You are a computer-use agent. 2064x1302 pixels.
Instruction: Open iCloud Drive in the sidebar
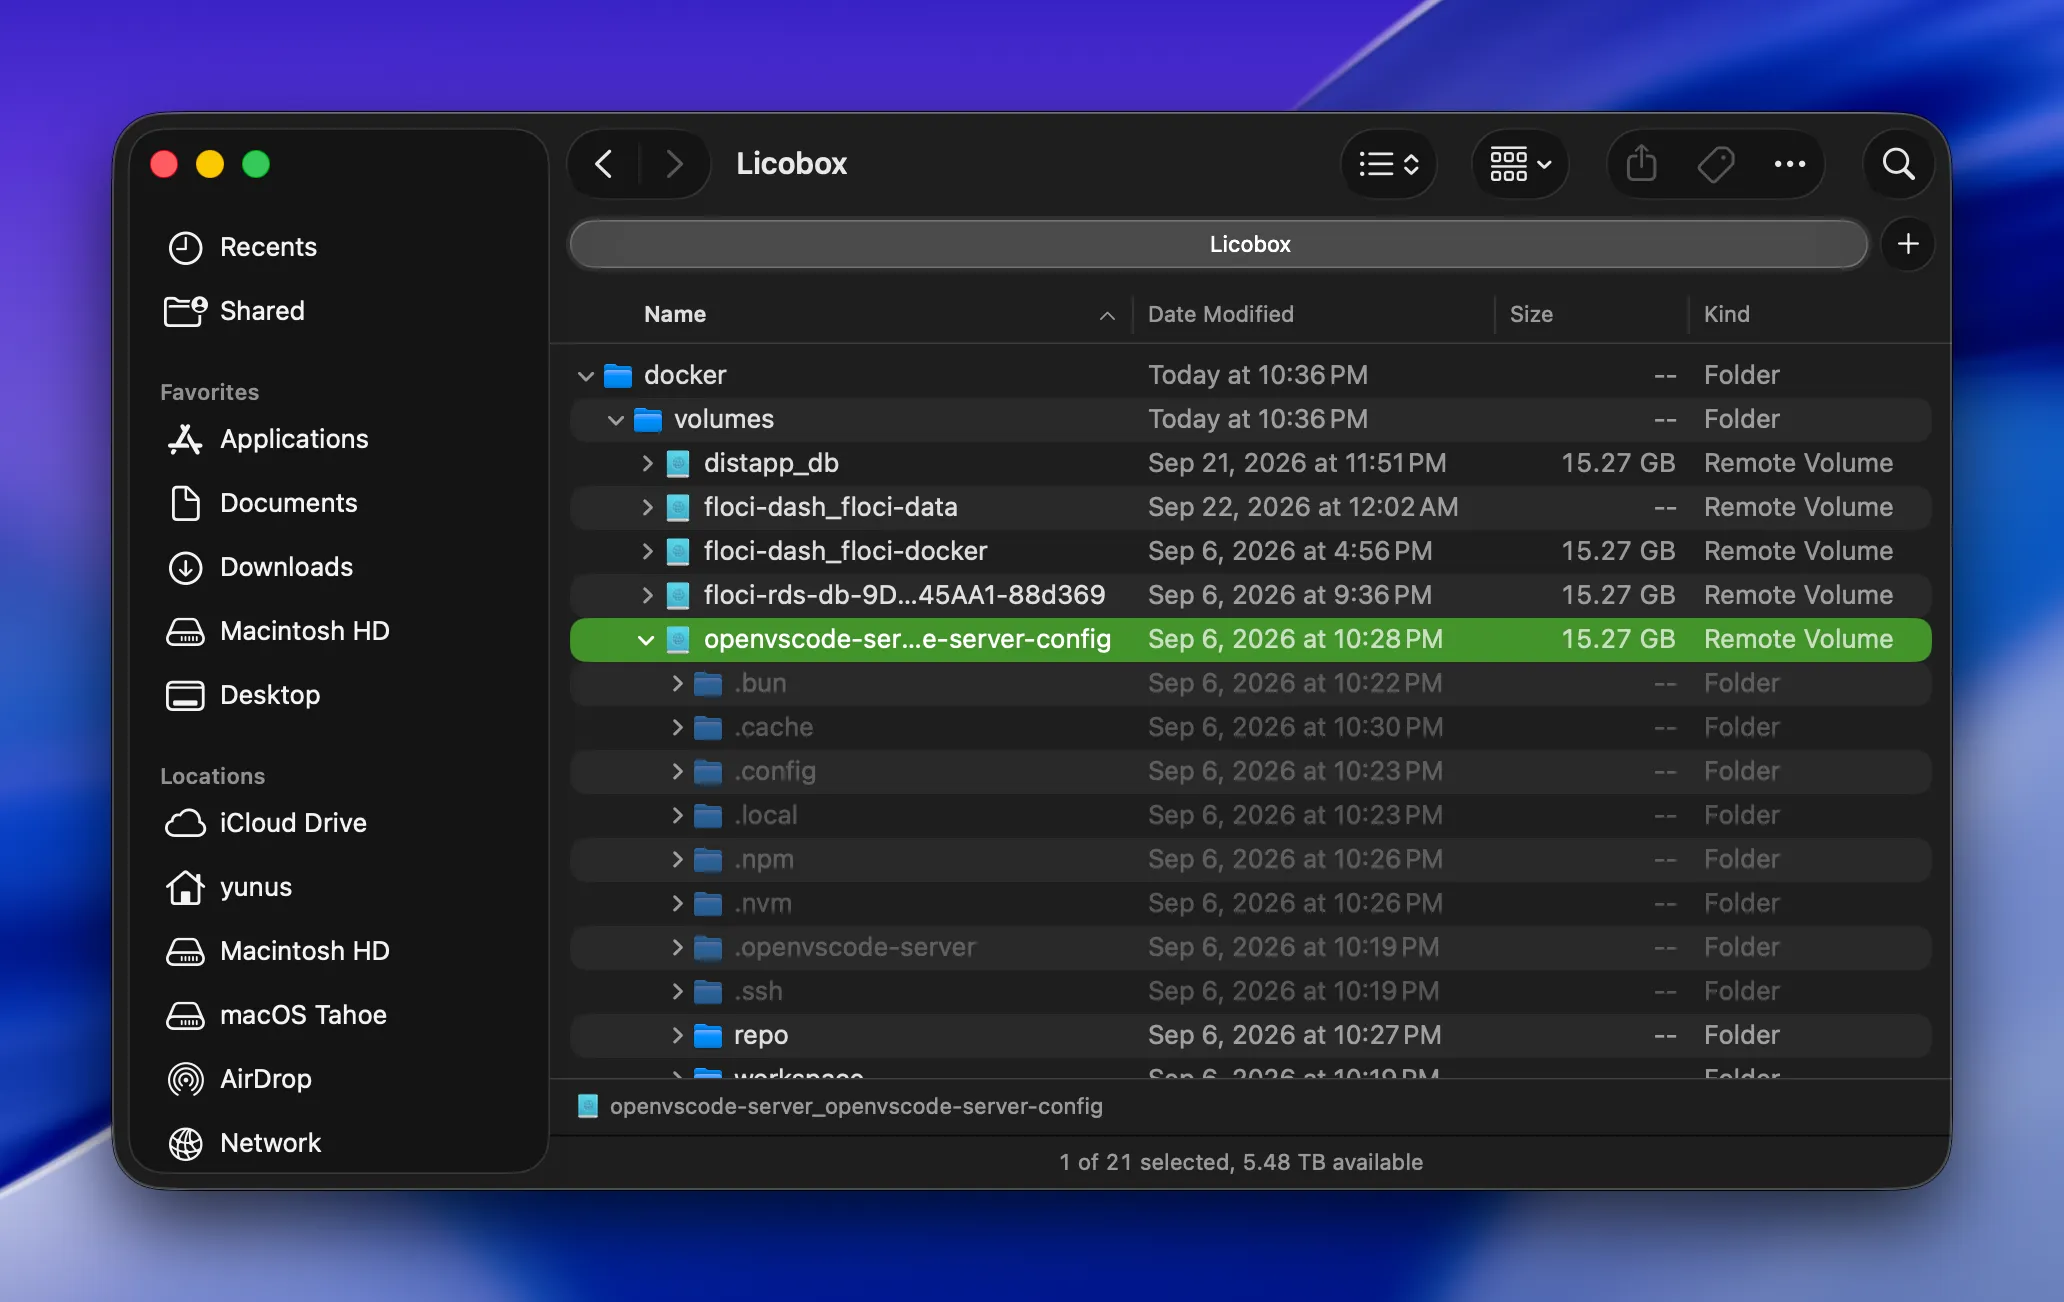(x=266, y=823)
